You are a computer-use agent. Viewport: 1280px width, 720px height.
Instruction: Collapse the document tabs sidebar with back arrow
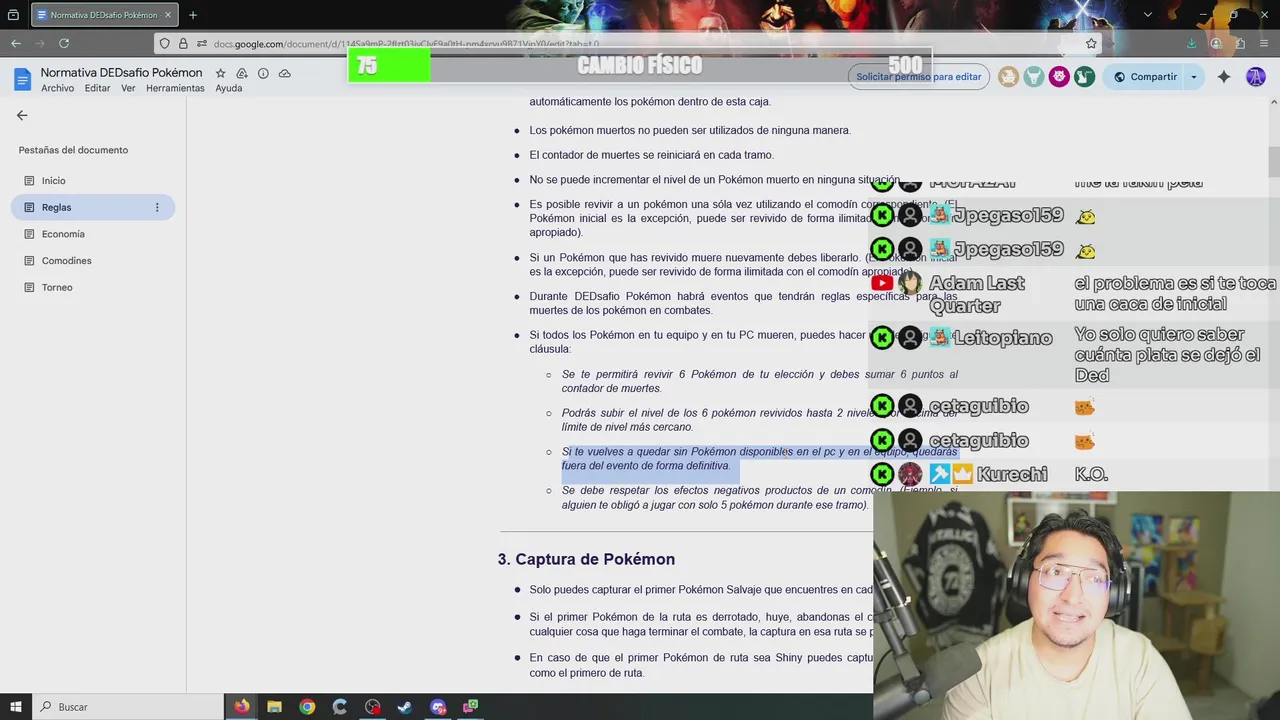[x=22, y=115]
